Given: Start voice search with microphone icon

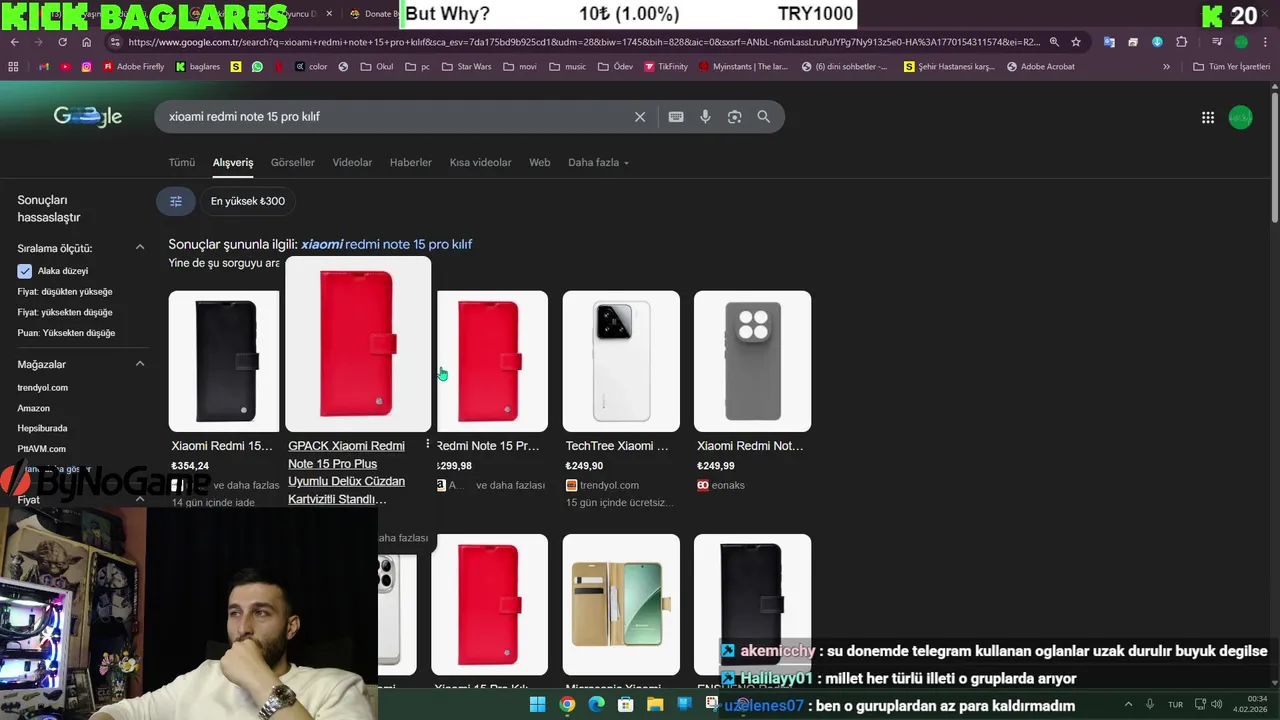Looking at the screenshot, I should coord(705,117).
